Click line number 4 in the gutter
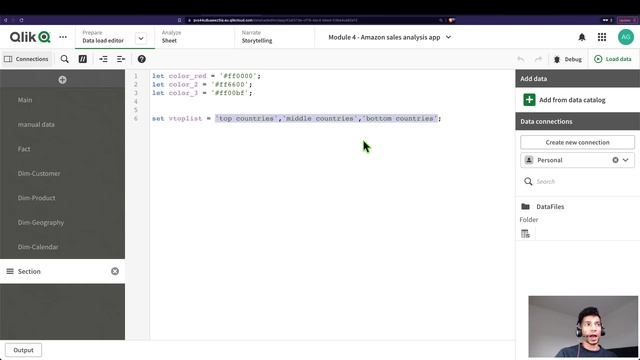Image resolution: width=640 pixels, height=360 pixels. (x=136, y=102)
